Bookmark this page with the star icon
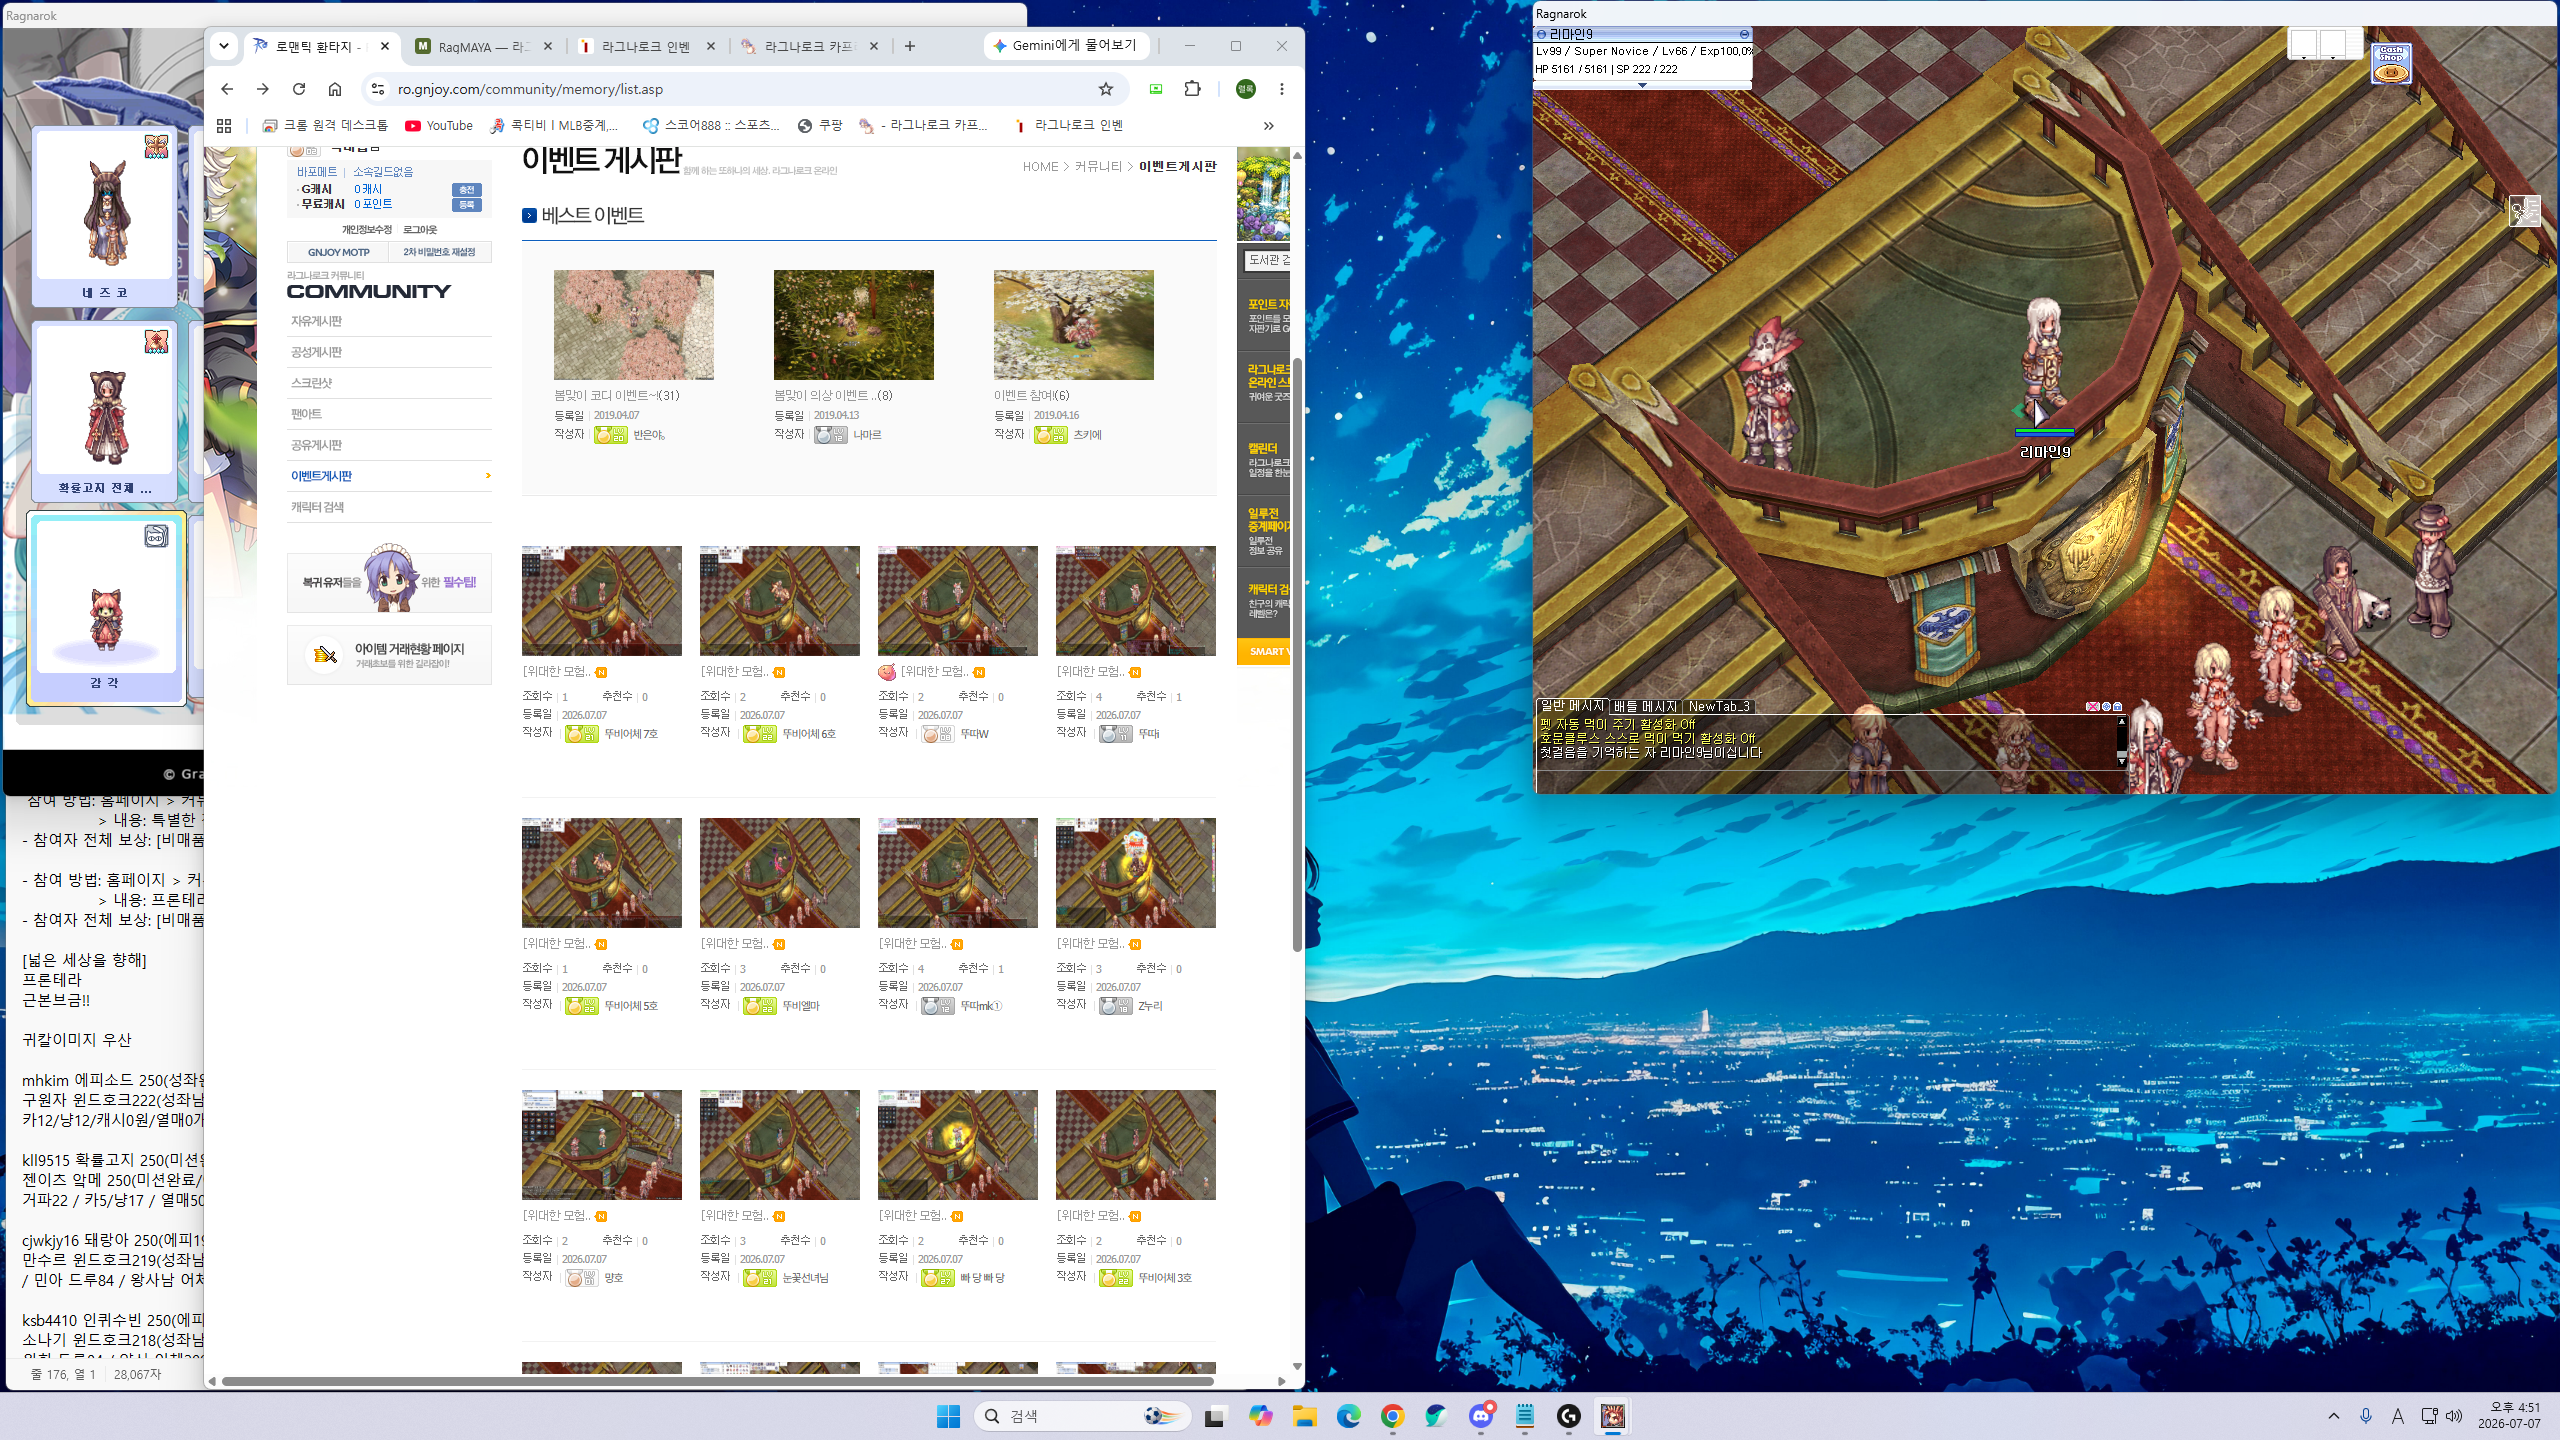The height and width of the screenshot is (1440, 2560). point(1106,89)
